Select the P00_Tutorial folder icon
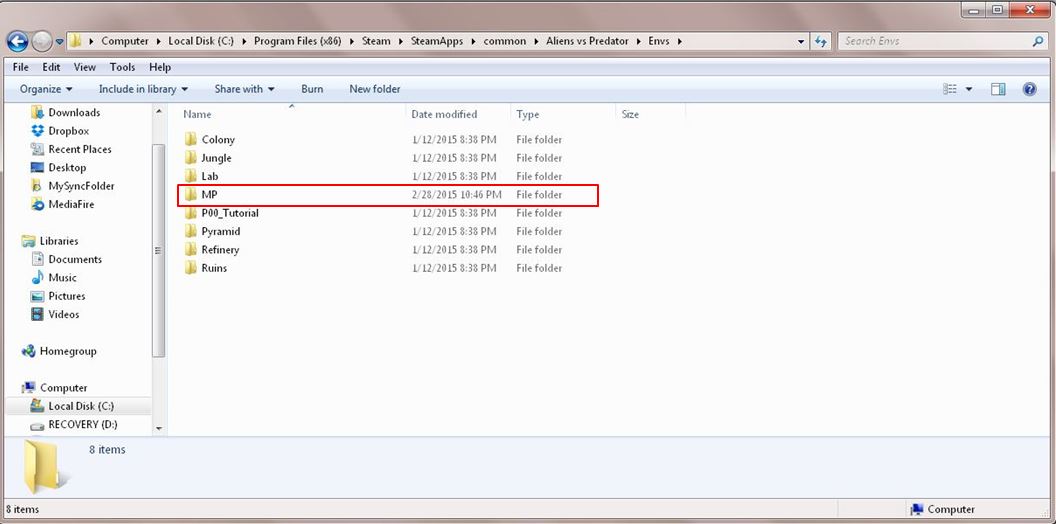This screenshot has height=524, width=1056. click(x=191, y=213)
